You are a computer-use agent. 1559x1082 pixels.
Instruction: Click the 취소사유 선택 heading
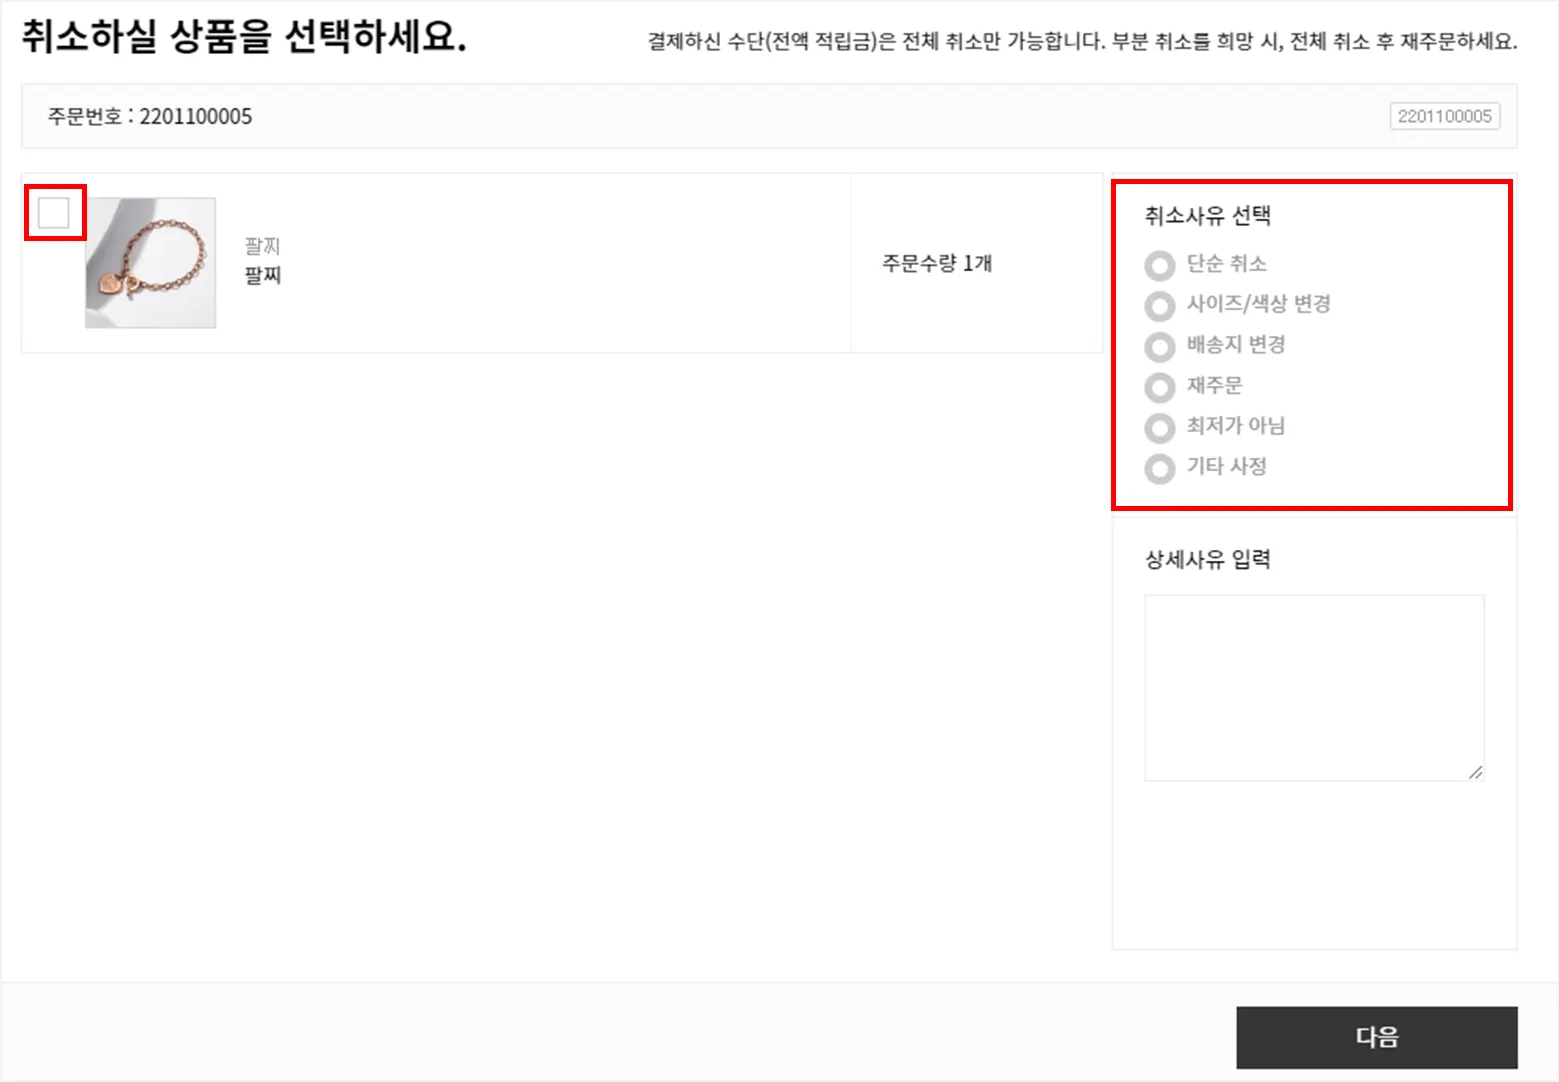(1207, 215)
